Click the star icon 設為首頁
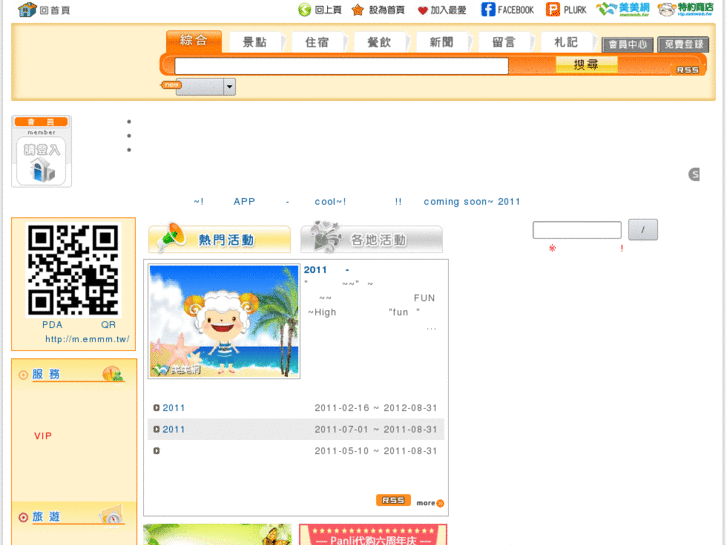The image size is (727, 545). click(x=378, y=10)
